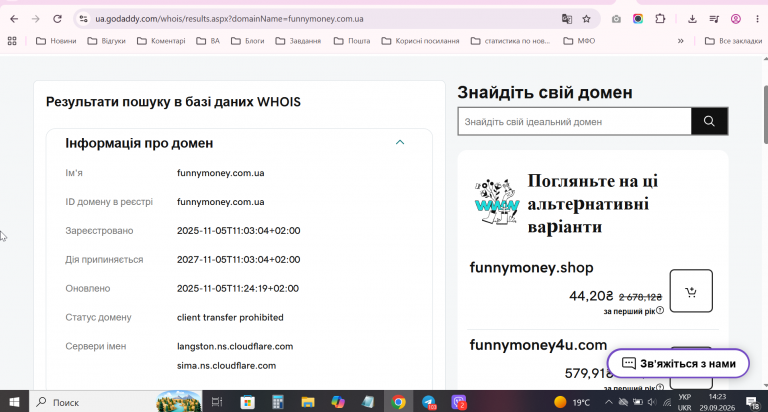Select the funnymoney4u.com domain name
Viewport: 768px width, 412px height.
(538, 345)
